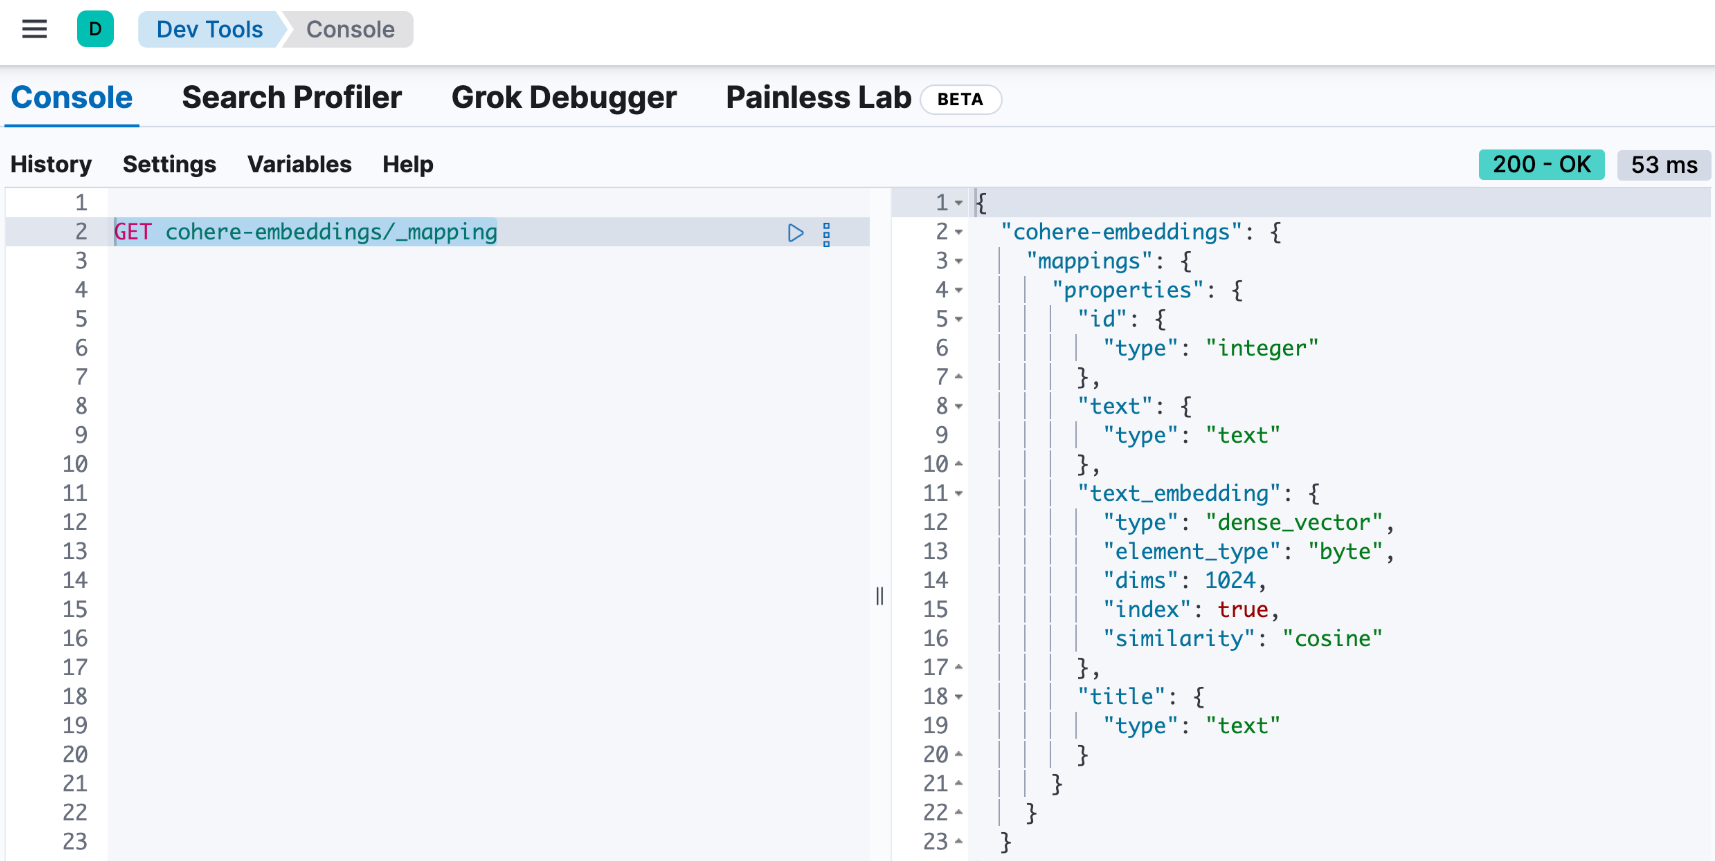1715x861 pixels.
Task: Collapse root object at output line 1
Action: [958, 203]
